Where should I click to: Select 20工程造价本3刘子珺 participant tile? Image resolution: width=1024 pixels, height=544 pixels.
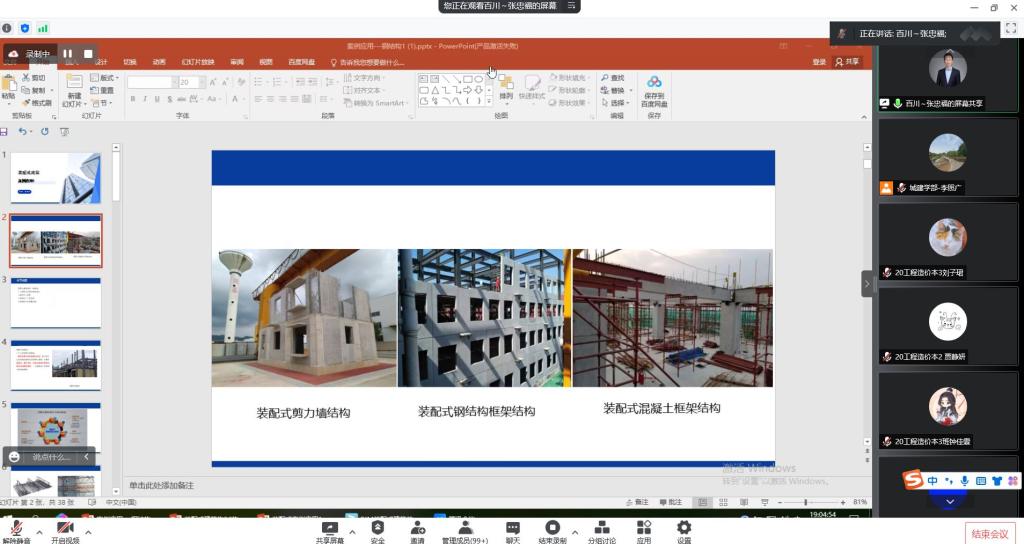[x=948, y=242]
